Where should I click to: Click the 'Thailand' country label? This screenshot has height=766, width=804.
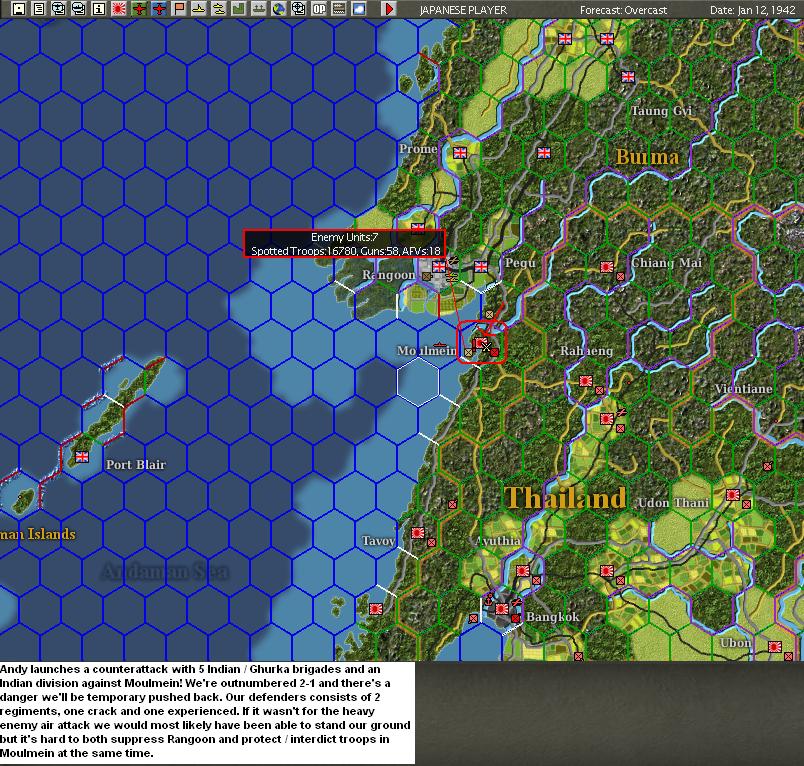click(x=565, y=498)
